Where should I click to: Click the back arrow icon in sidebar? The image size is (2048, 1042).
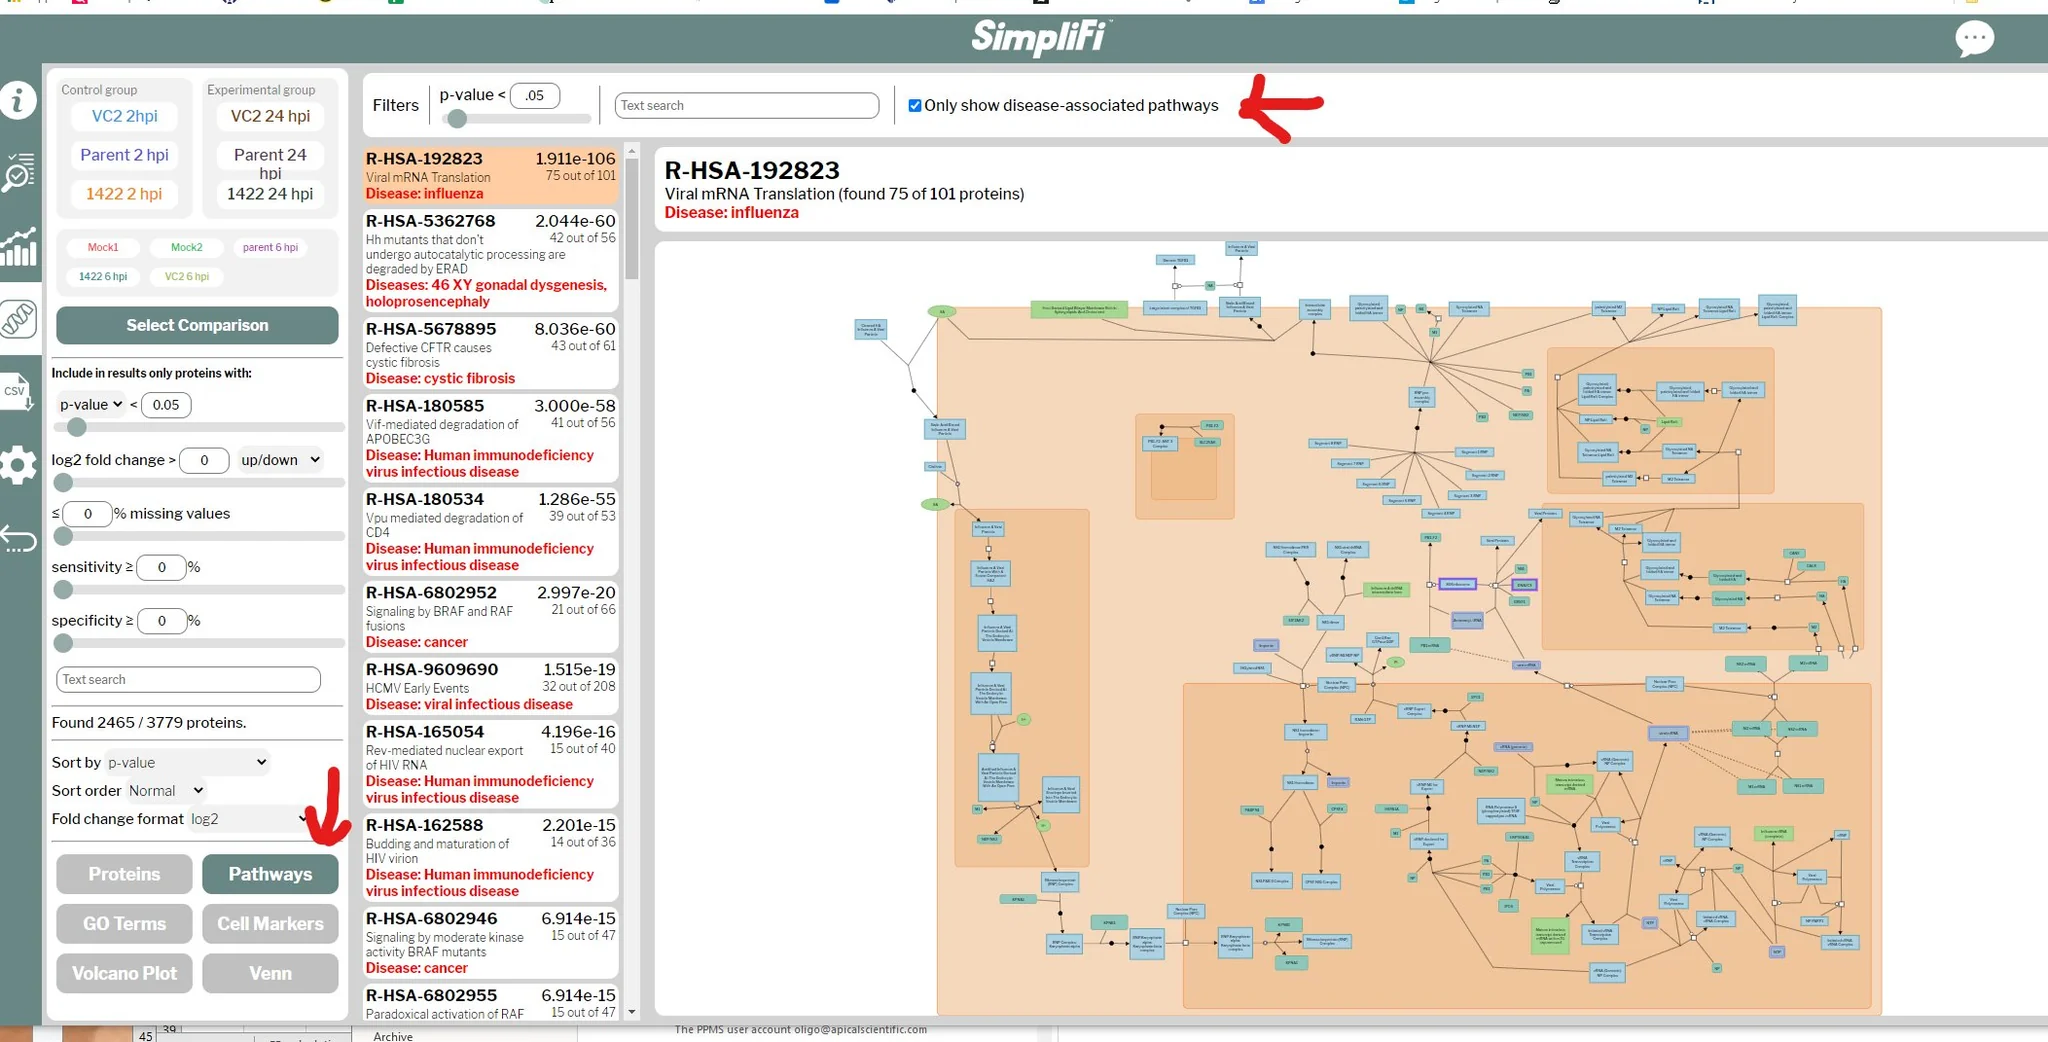coord(19,539)
